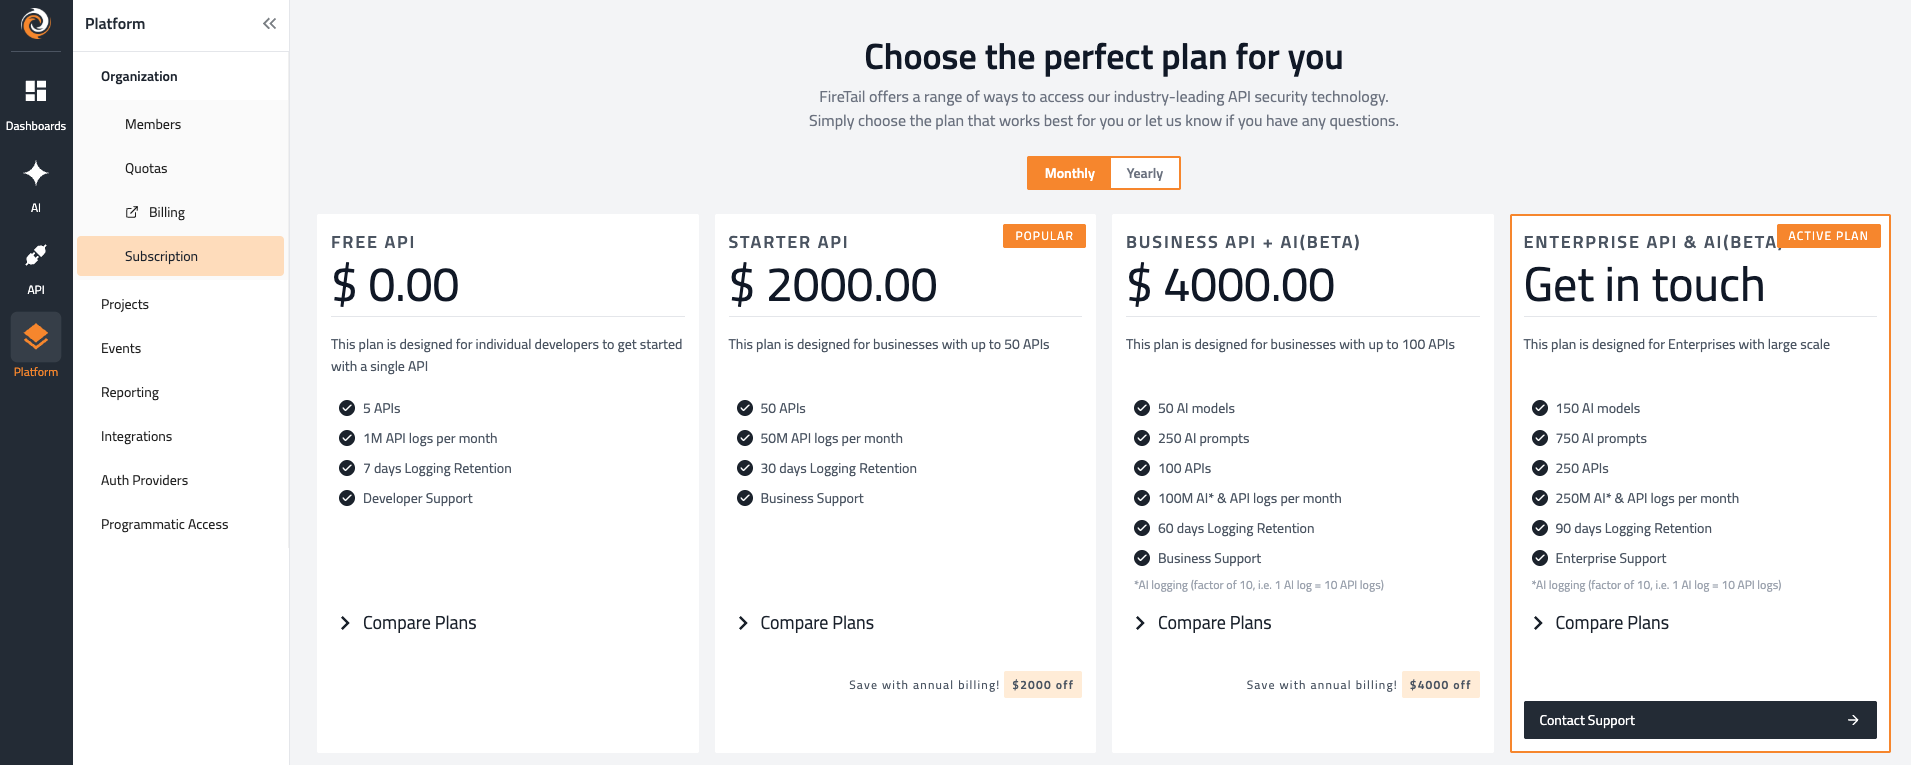Open the API plug icon section
This screenshot has width=1911, height=765.
coord(36,256)
